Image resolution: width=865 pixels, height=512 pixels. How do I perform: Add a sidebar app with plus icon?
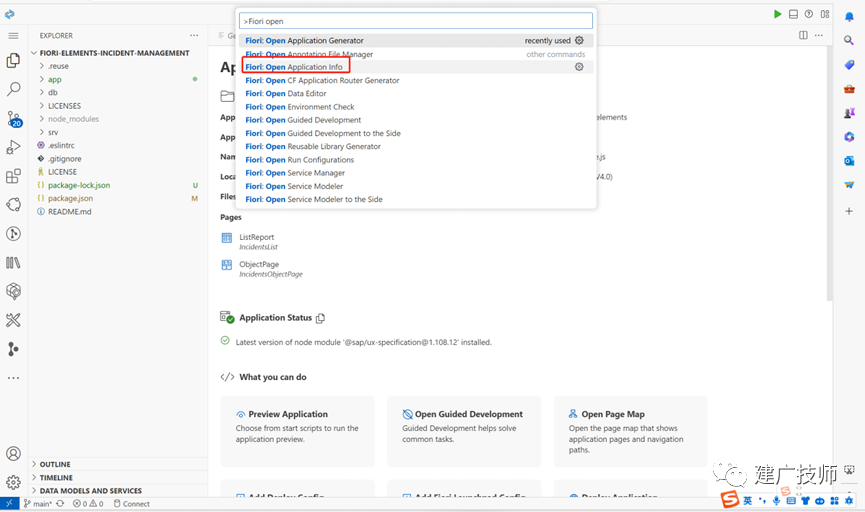click(849, 211)
